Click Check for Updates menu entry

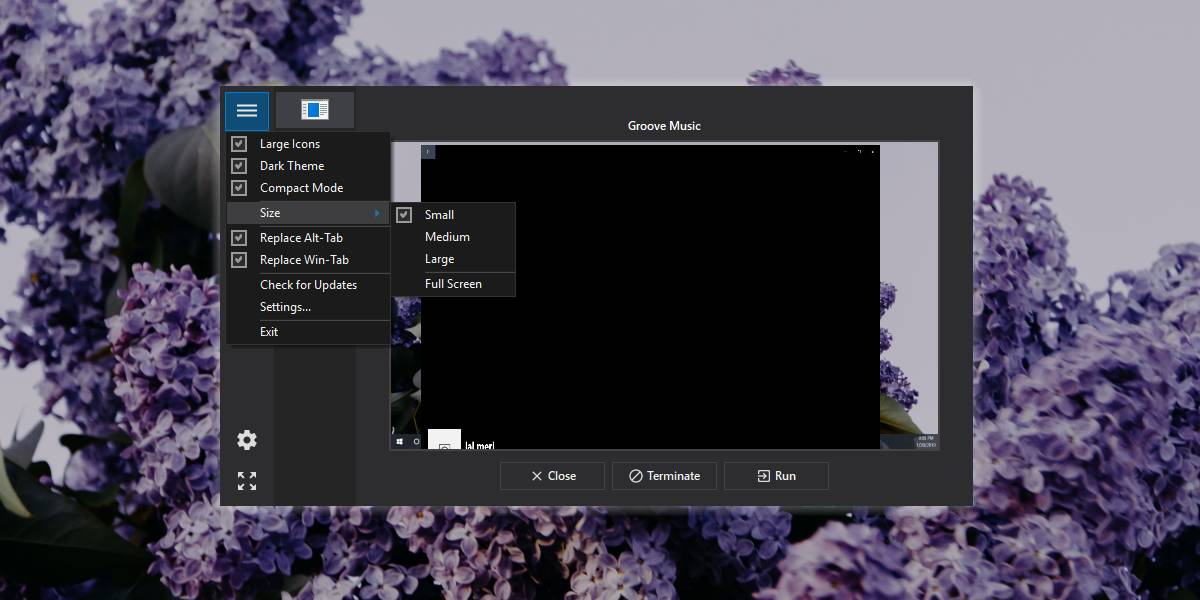tap(308, 285)
